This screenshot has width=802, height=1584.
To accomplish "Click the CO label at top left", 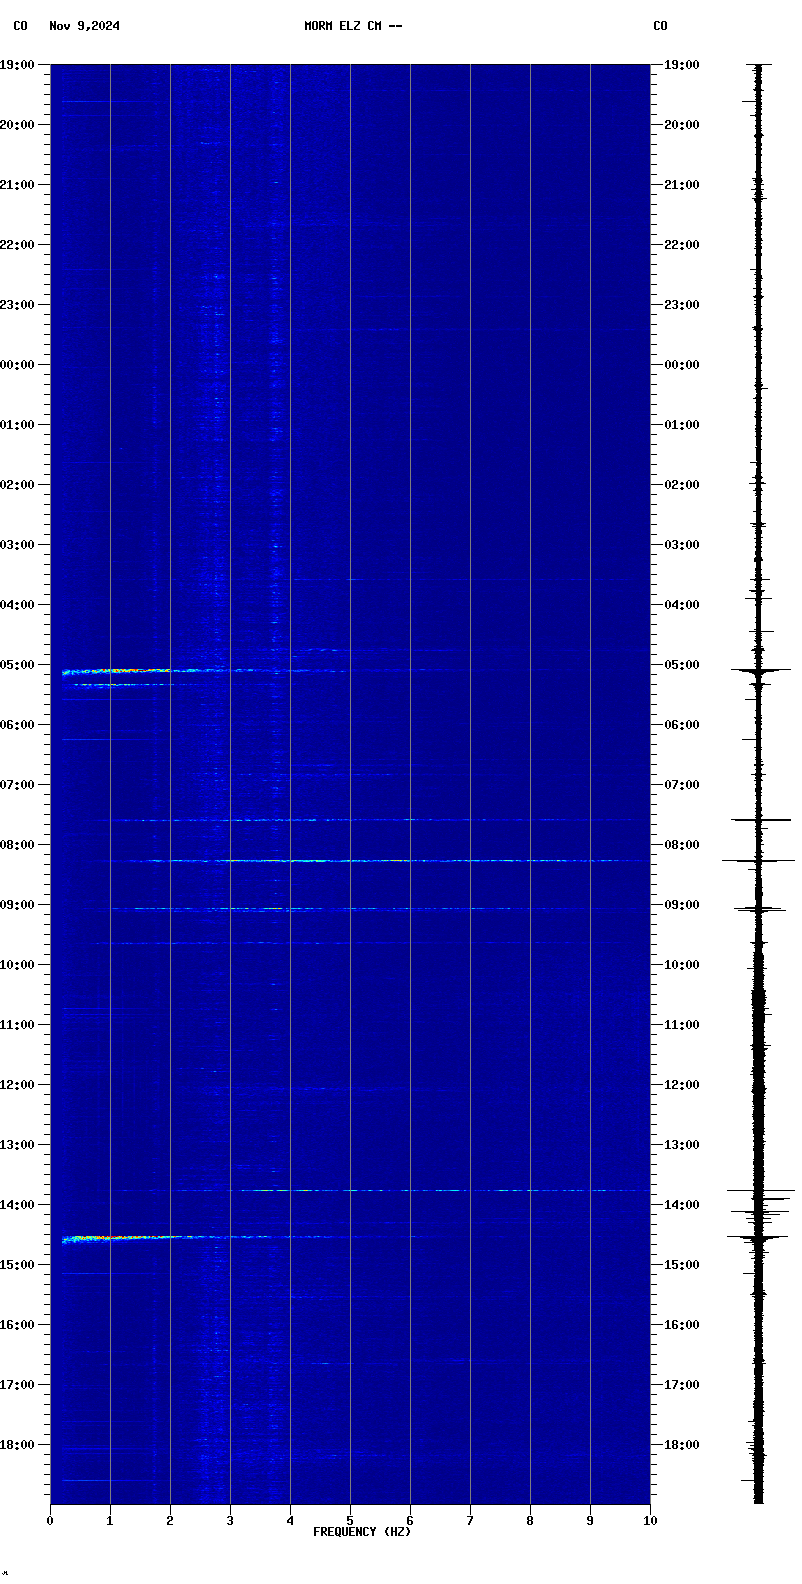I will (20, 26).
